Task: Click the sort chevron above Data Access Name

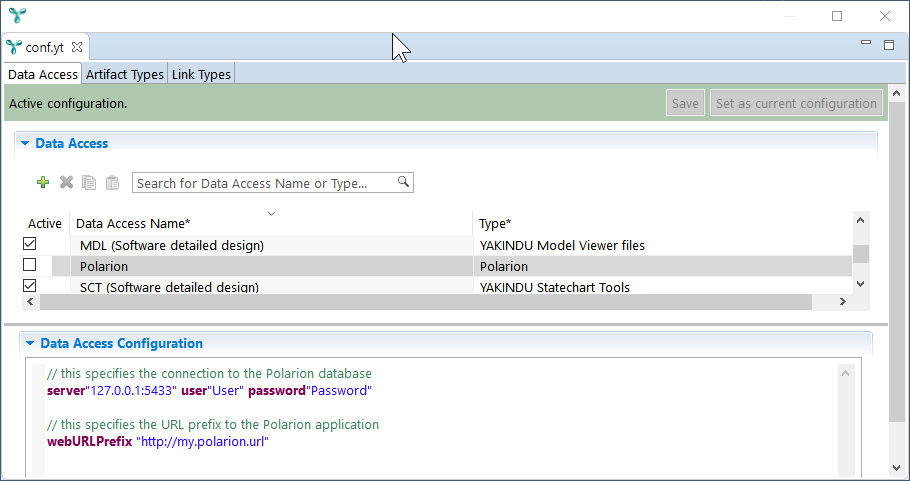Action: click(x=271, y=214)
